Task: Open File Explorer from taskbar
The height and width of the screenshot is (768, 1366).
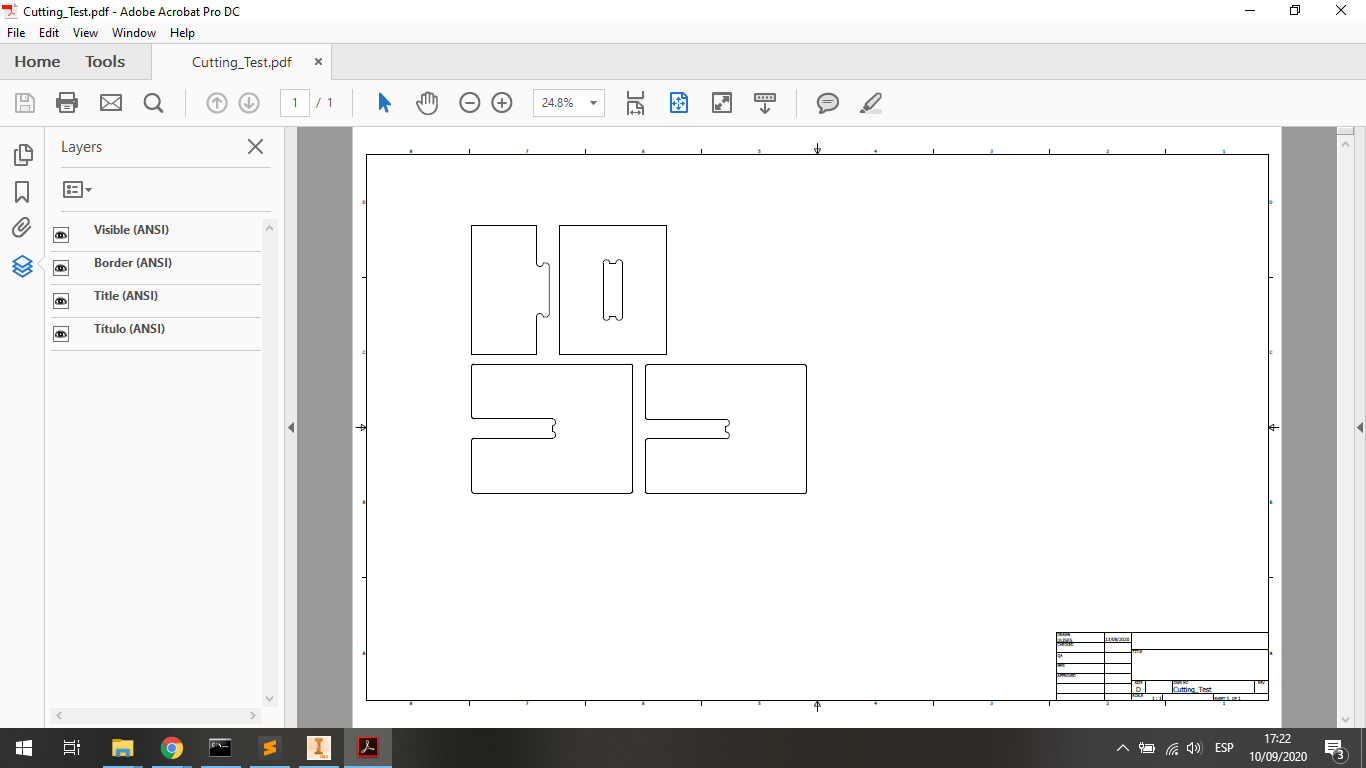Action: 122,748
